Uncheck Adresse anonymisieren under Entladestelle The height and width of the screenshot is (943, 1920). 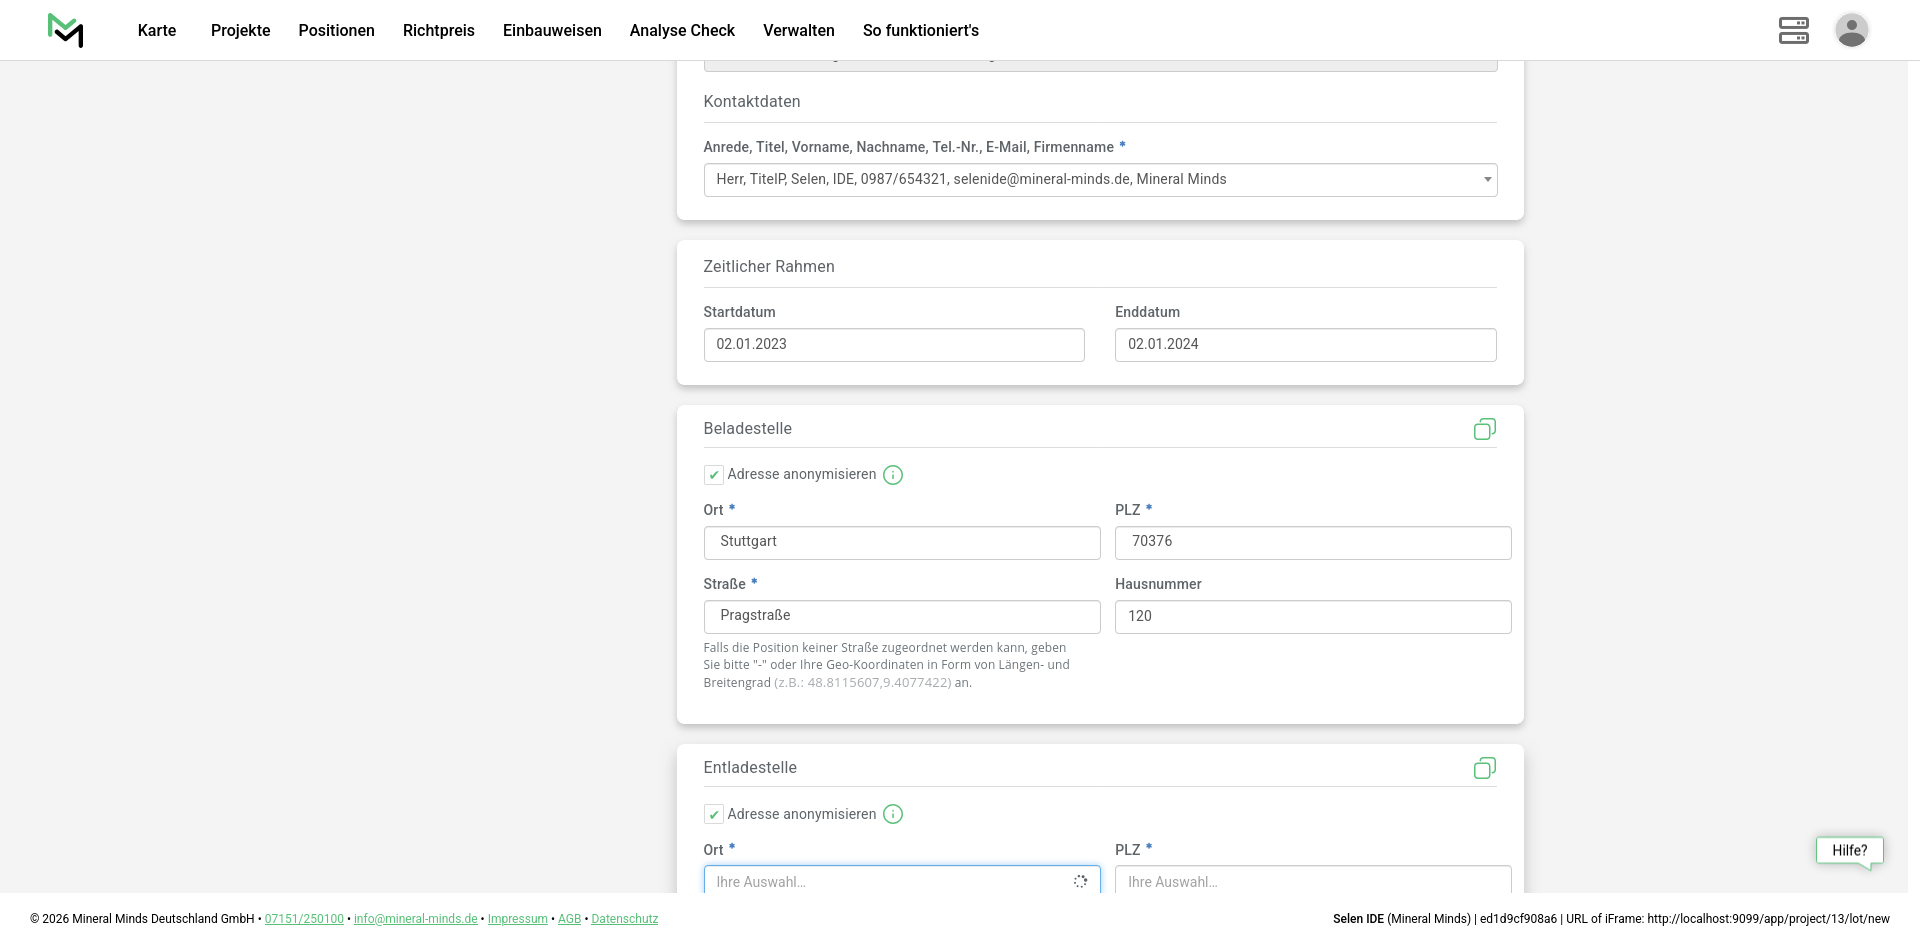[x=714, y=814]
